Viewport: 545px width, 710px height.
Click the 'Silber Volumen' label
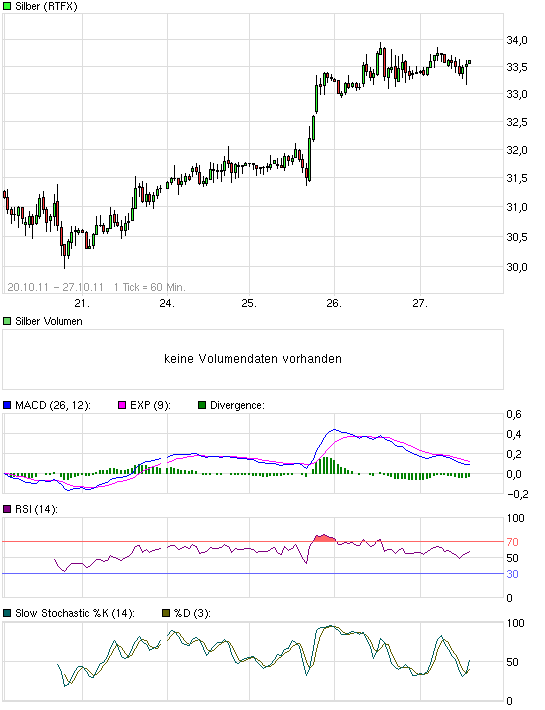tap(49, 321)
